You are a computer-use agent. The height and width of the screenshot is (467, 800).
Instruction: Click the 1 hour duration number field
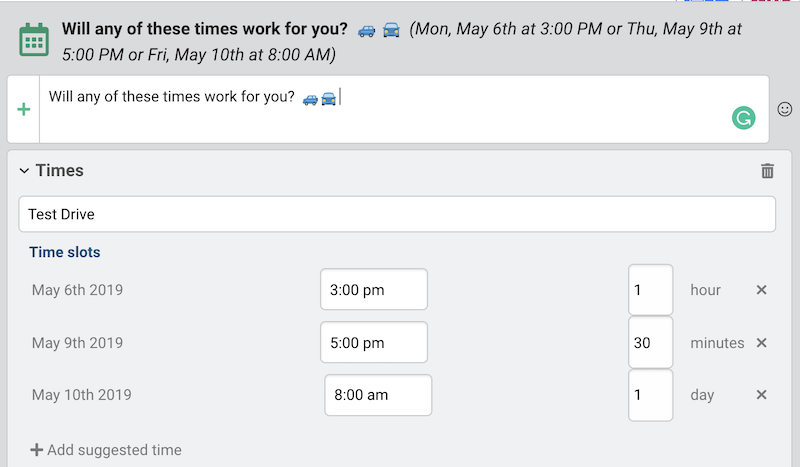coord(651,289)
